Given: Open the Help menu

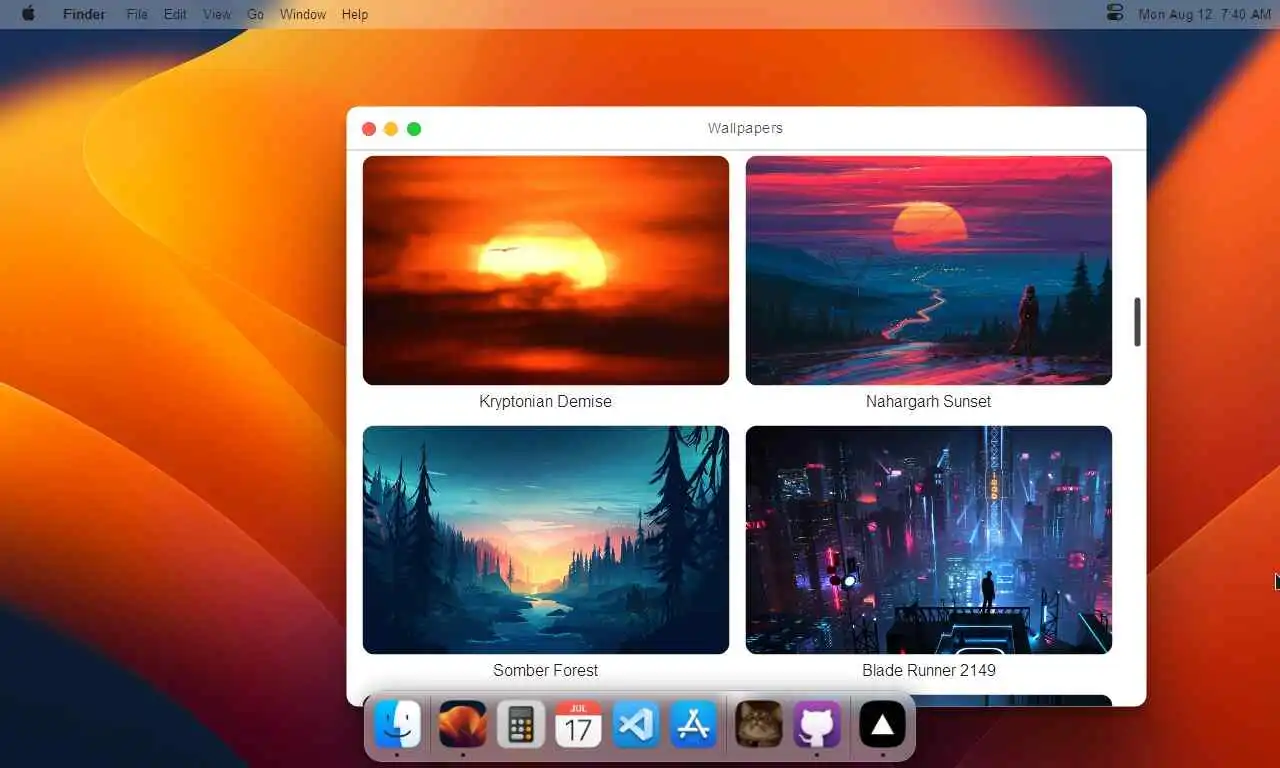Looking at the screenshot, I should point(355,14).
